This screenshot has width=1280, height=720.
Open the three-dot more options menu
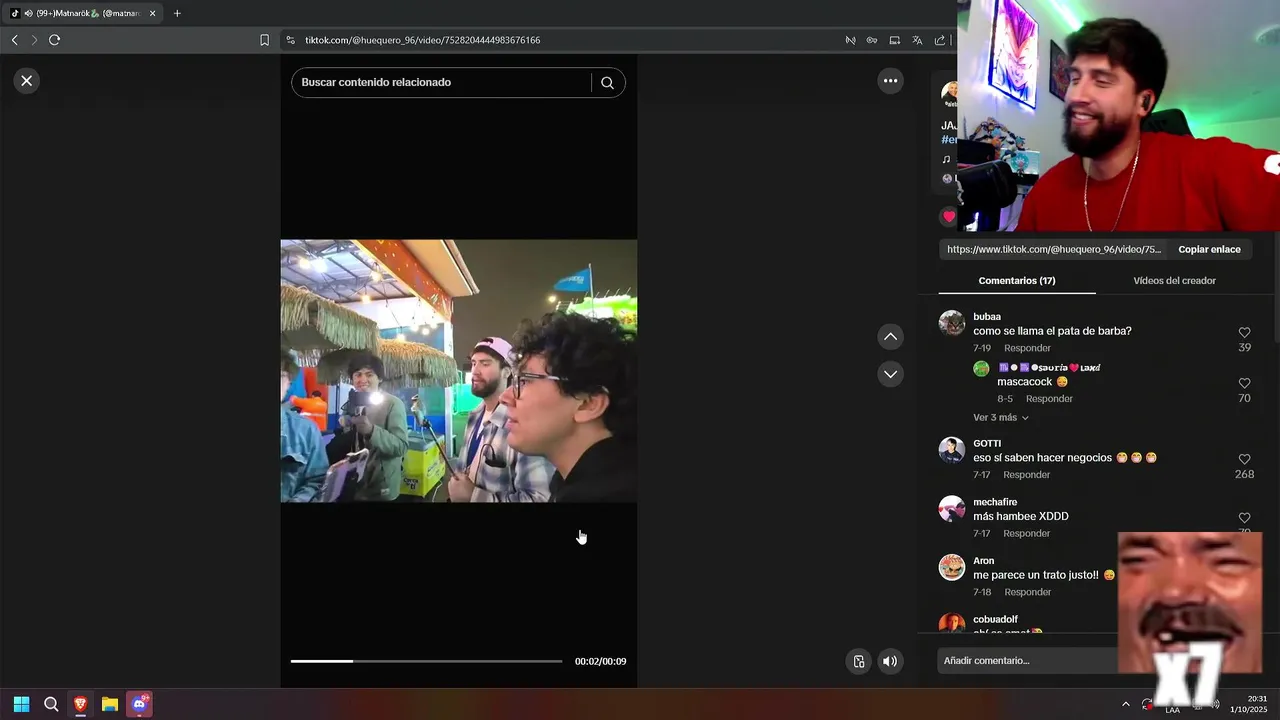(x=890, y=81)
